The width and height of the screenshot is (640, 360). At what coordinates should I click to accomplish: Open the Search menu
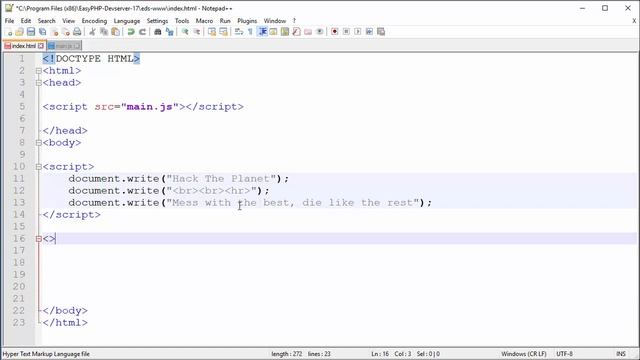pos(47,21)
